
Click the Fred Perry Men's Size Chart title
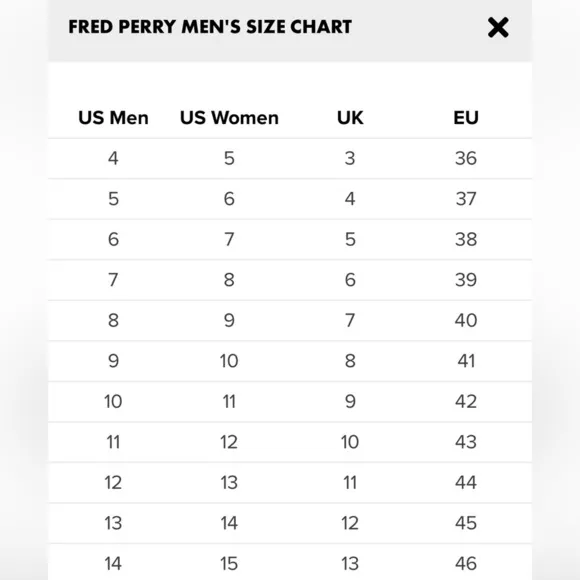click(210, 27)
